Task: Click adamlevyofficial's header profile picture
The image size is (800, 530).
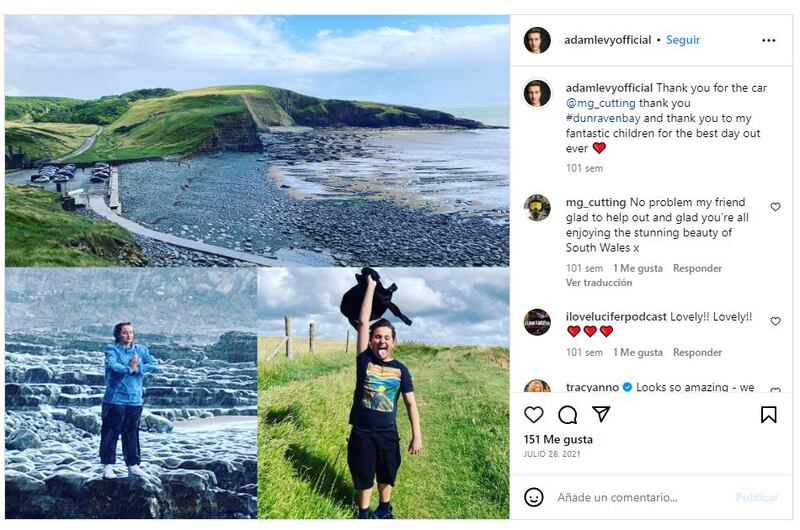Action: click(x=537, y=40)
